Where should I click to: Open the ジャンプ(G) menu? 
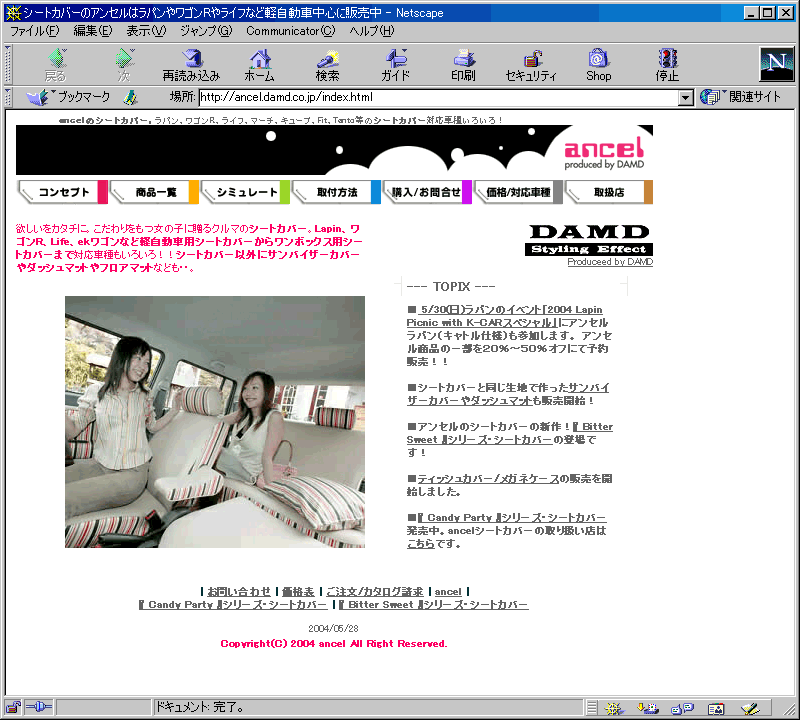click(206, 31)
